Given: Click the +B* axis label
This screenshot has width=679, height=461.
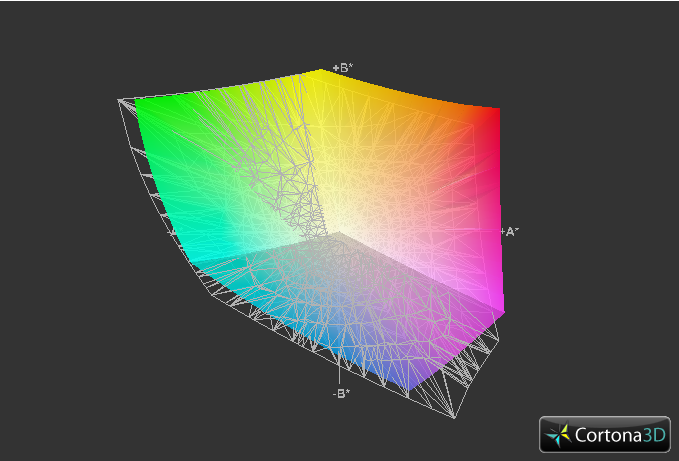Looking at the screenshot, I should (343, 68).
